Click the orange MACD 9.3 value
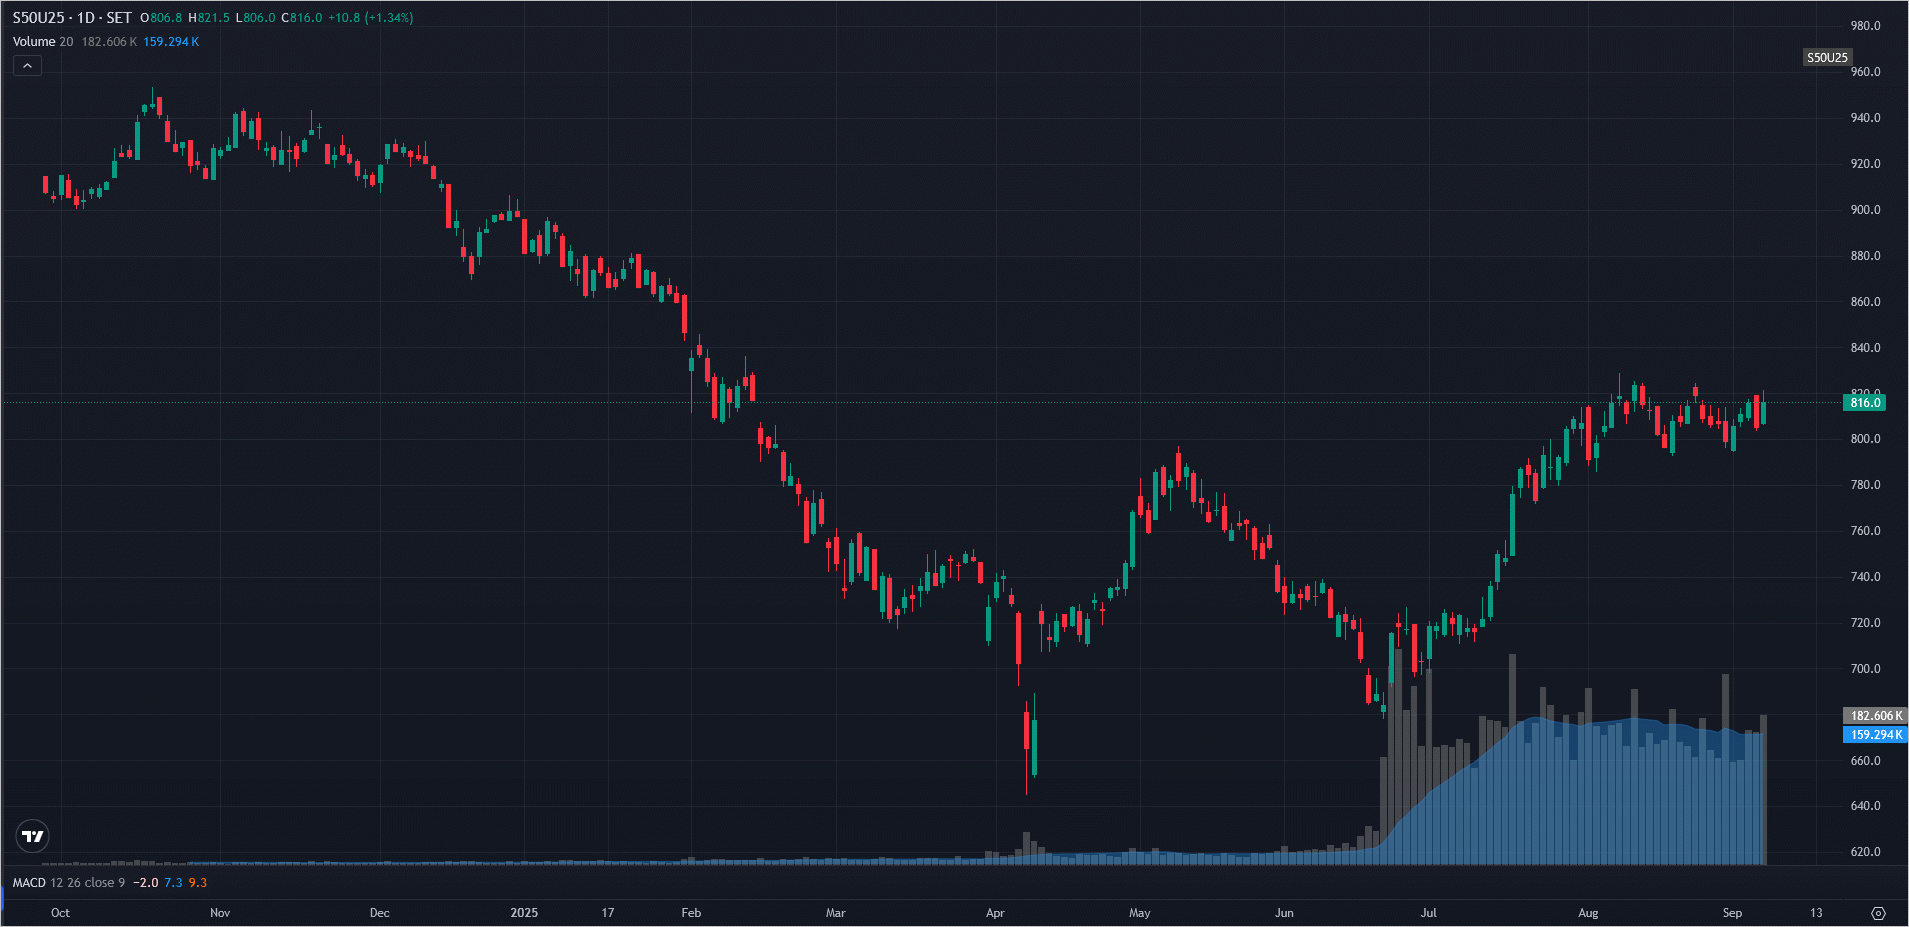 click(x=198, y=883)
